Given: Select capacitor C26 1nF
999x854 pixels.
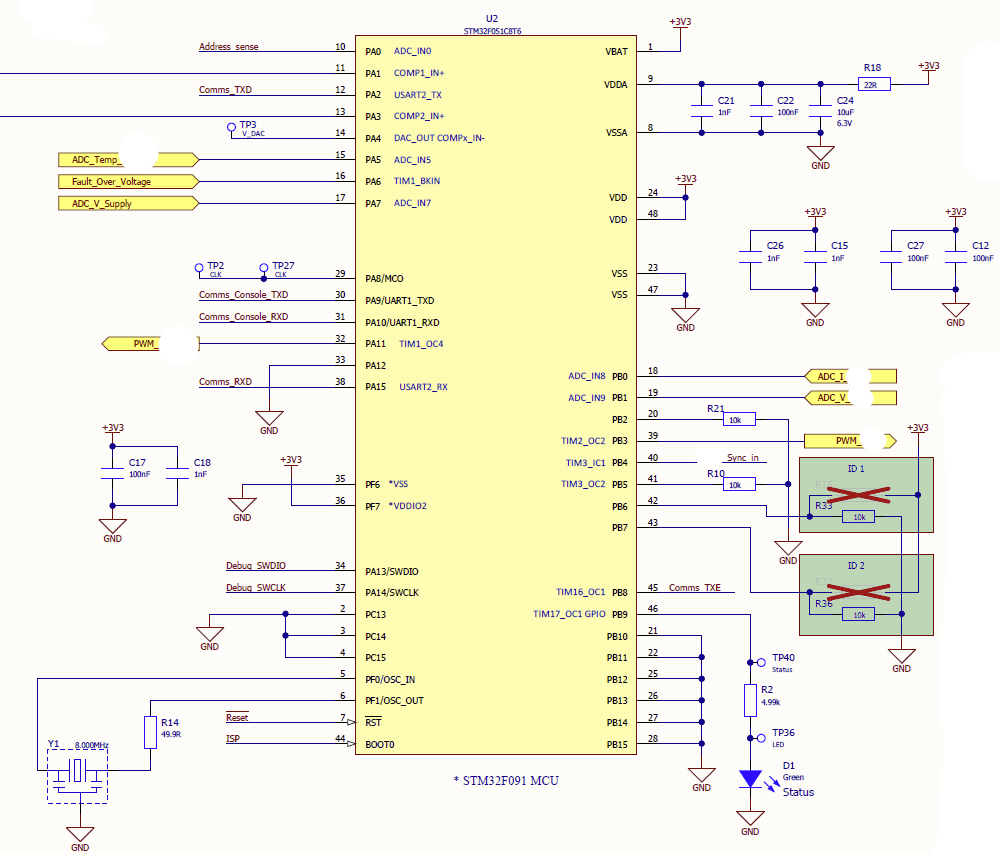Looking at the screenshot, I should pyautogui.click(x=751, y=257).
